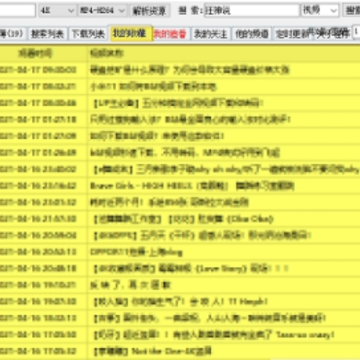Select the row mentioning 小米11
This screenshot has width=360, height=360.
pos(180,87)
